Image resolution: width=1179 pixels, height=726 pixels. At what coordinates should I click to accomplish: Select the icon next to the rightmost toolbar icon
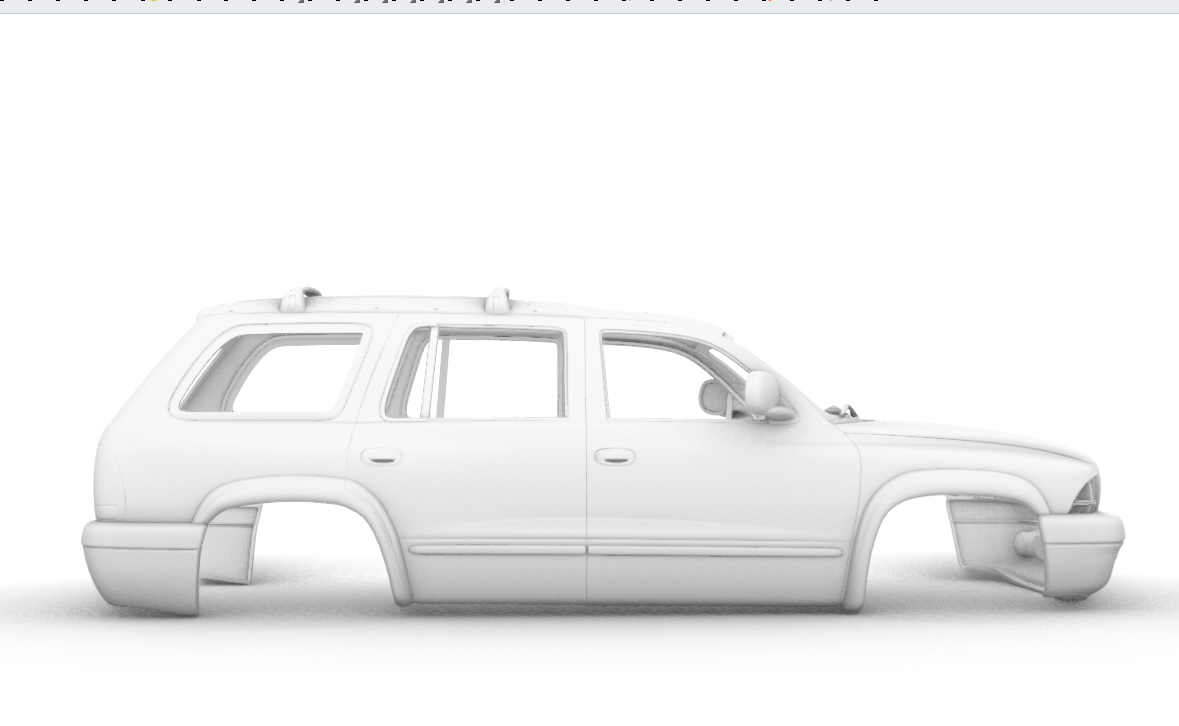point(849,5)
